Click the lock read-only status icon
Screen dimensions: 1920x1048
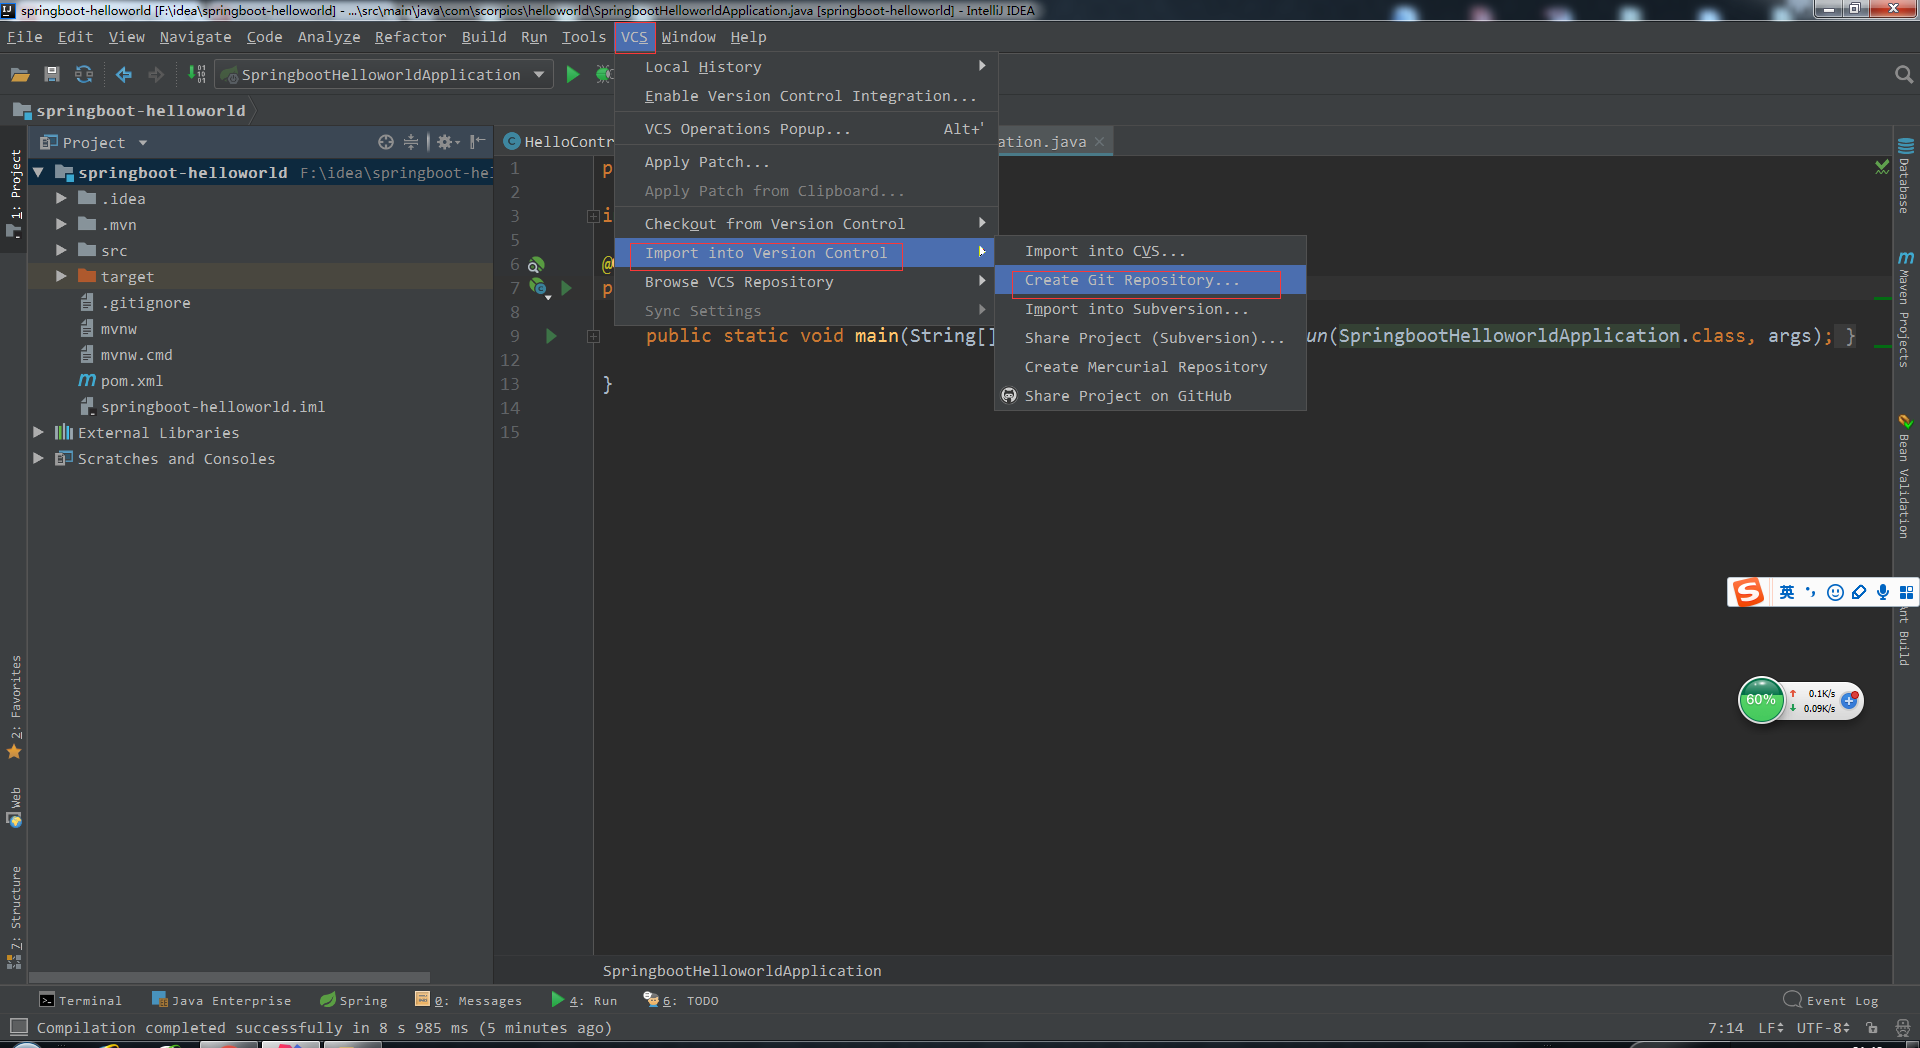click(1871, 1028)
